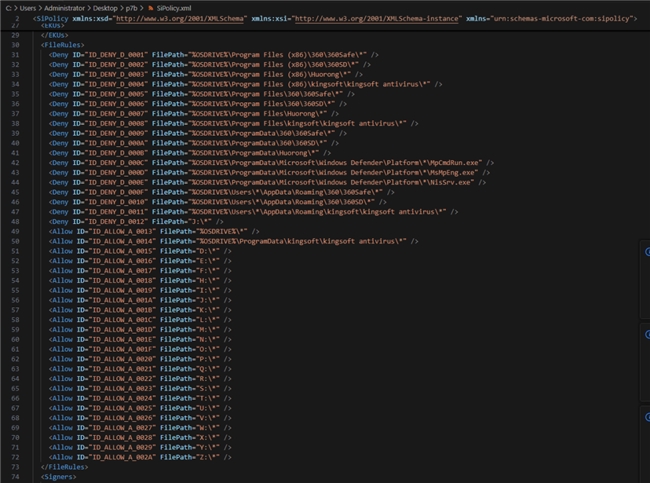This screenshot has width=650, height=483.
Task: Click kingsoft antivirus path on line 34
Action: click(309, 84)
